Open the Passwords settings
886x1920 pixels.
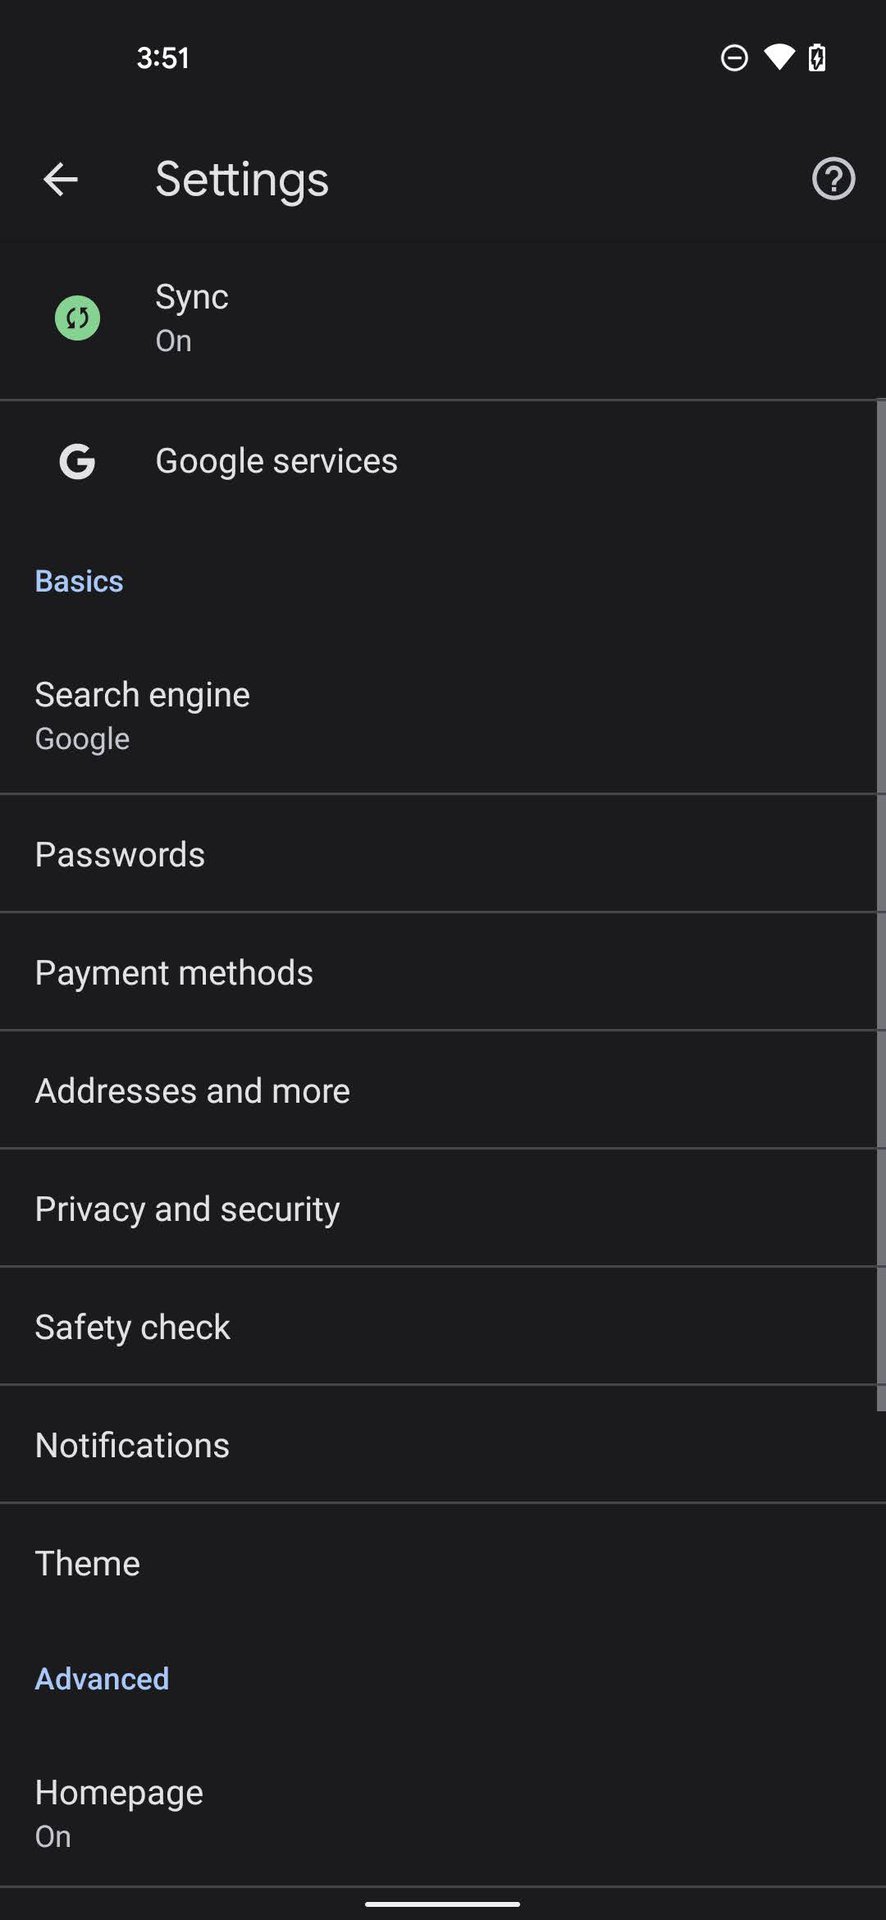tap(120, 855)
